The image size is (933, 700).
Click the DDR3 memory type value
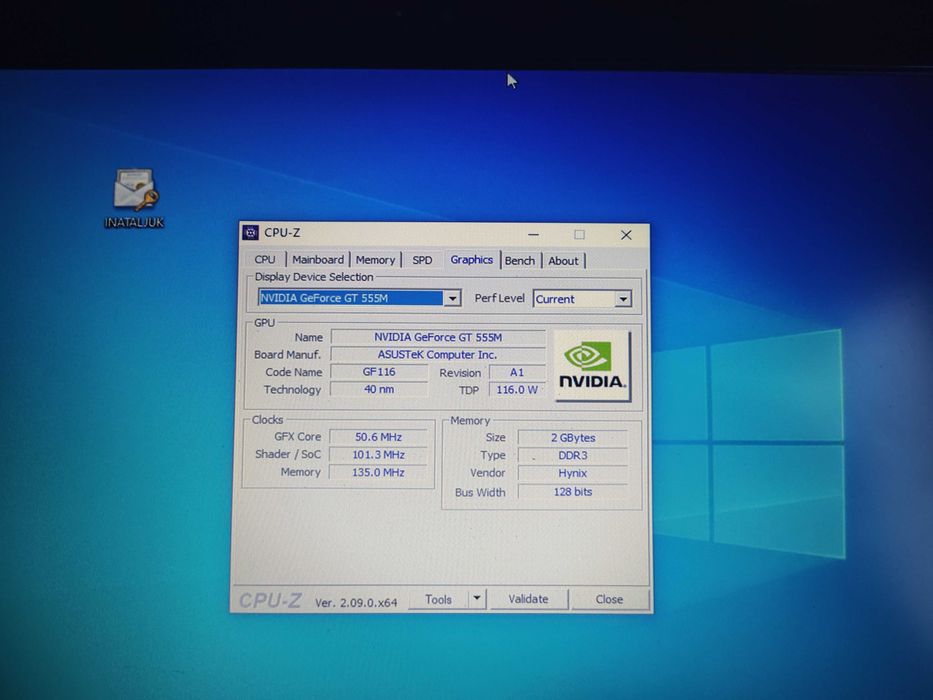572,455
